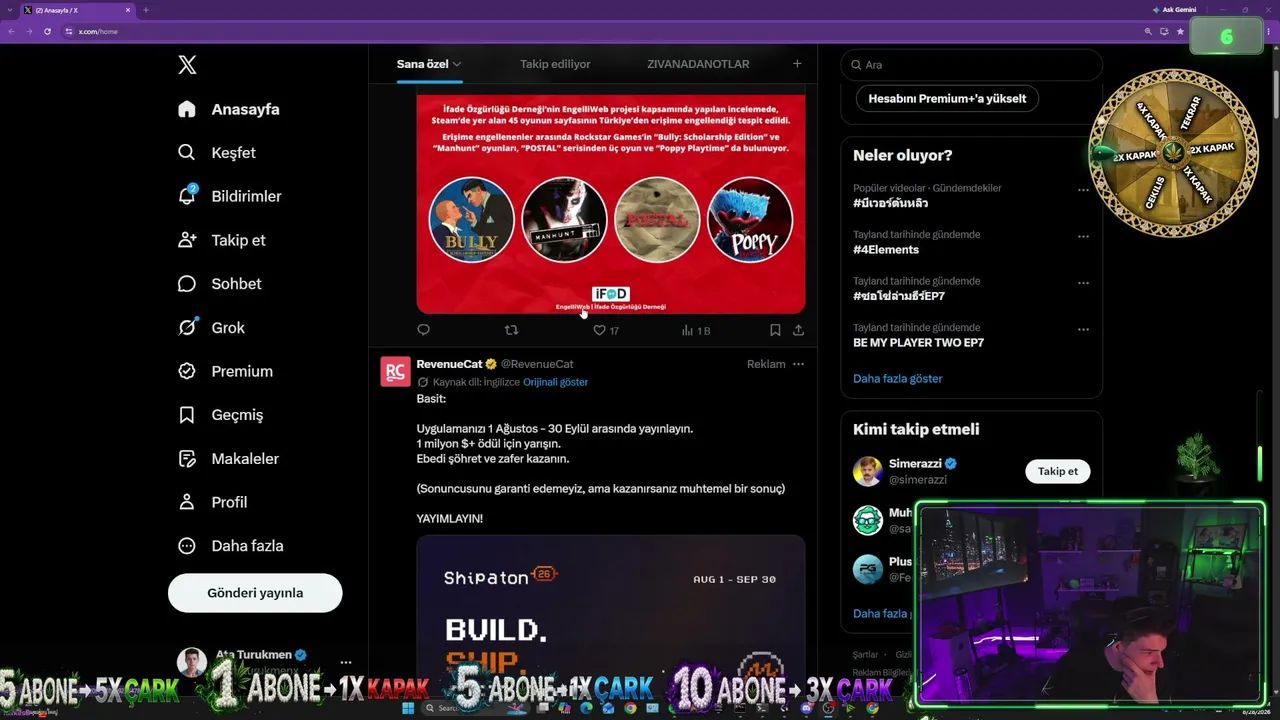Click Gönderi yayınla button
Screen dimensions: 1280x720
point(255,593)
